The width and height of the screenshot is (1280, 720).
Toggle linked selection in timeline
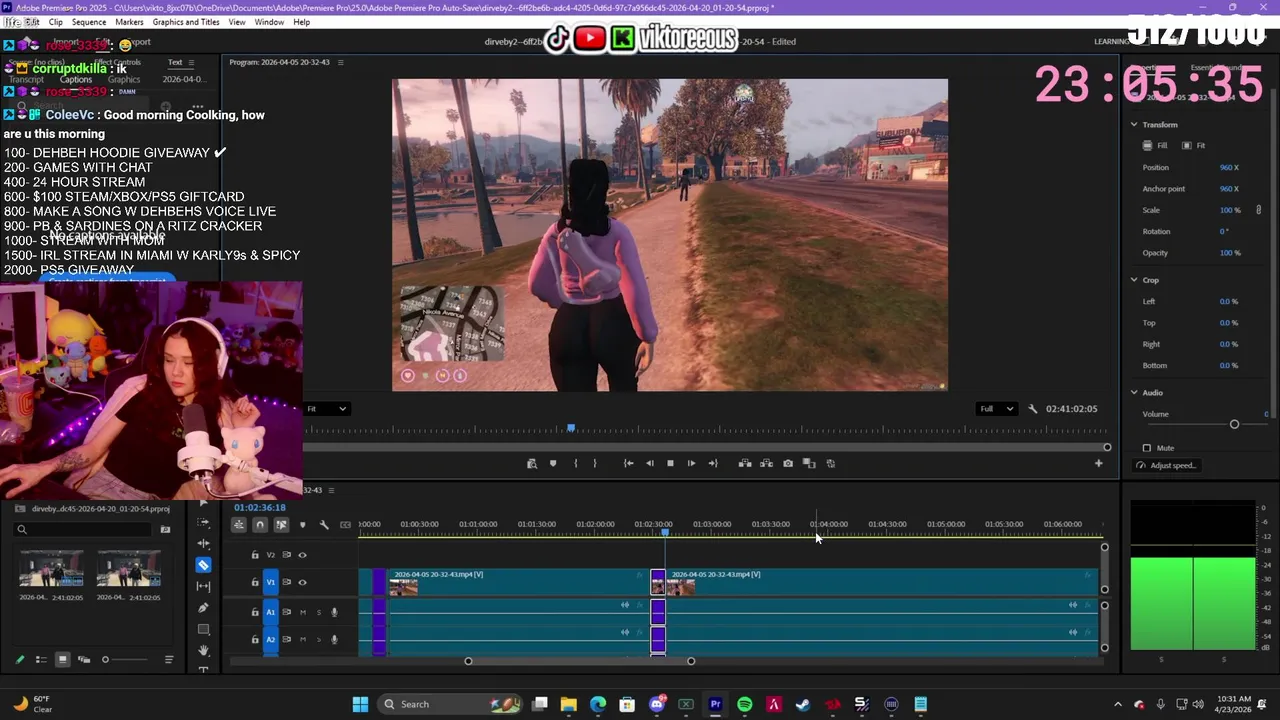tap(281, 525)
